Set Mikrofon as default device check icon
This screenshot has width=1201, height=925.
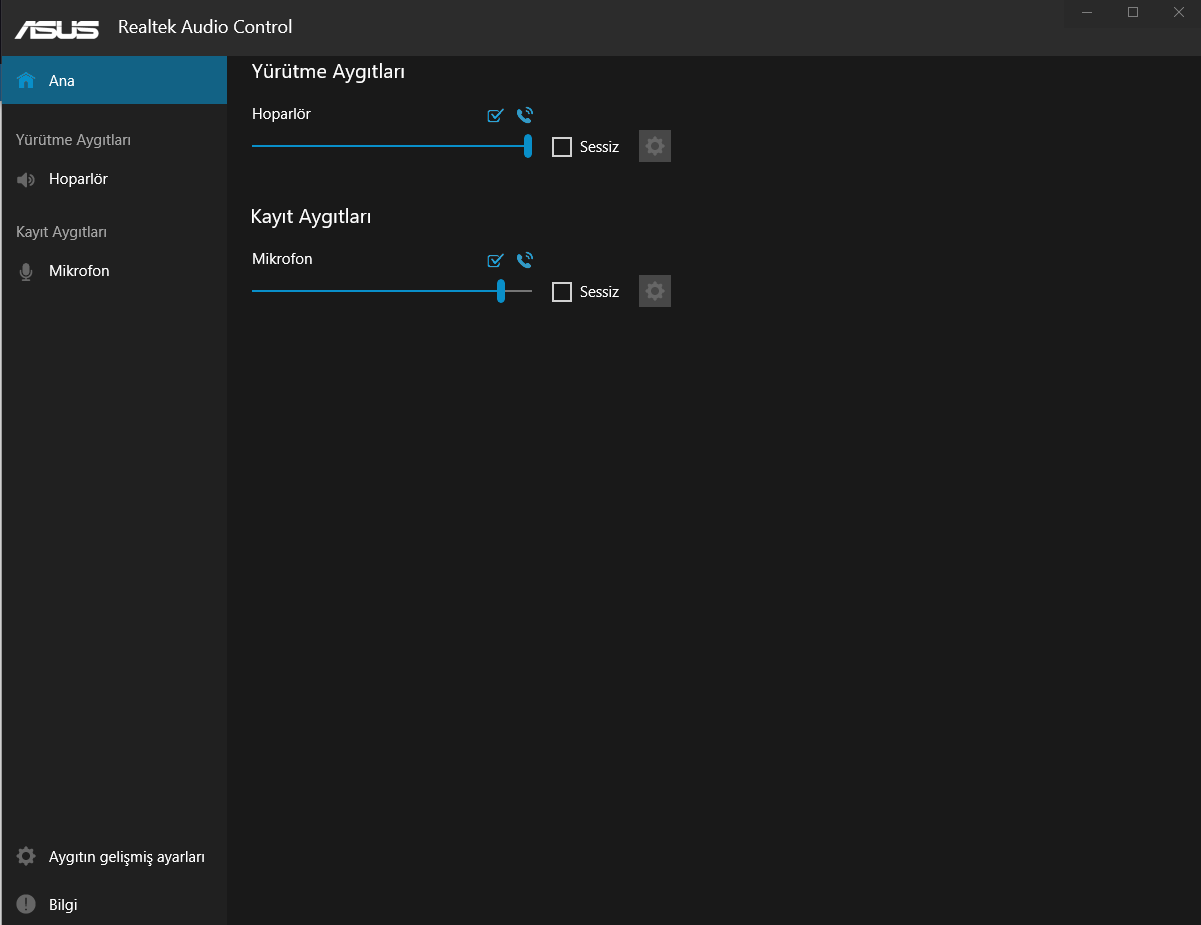point(495,260)
